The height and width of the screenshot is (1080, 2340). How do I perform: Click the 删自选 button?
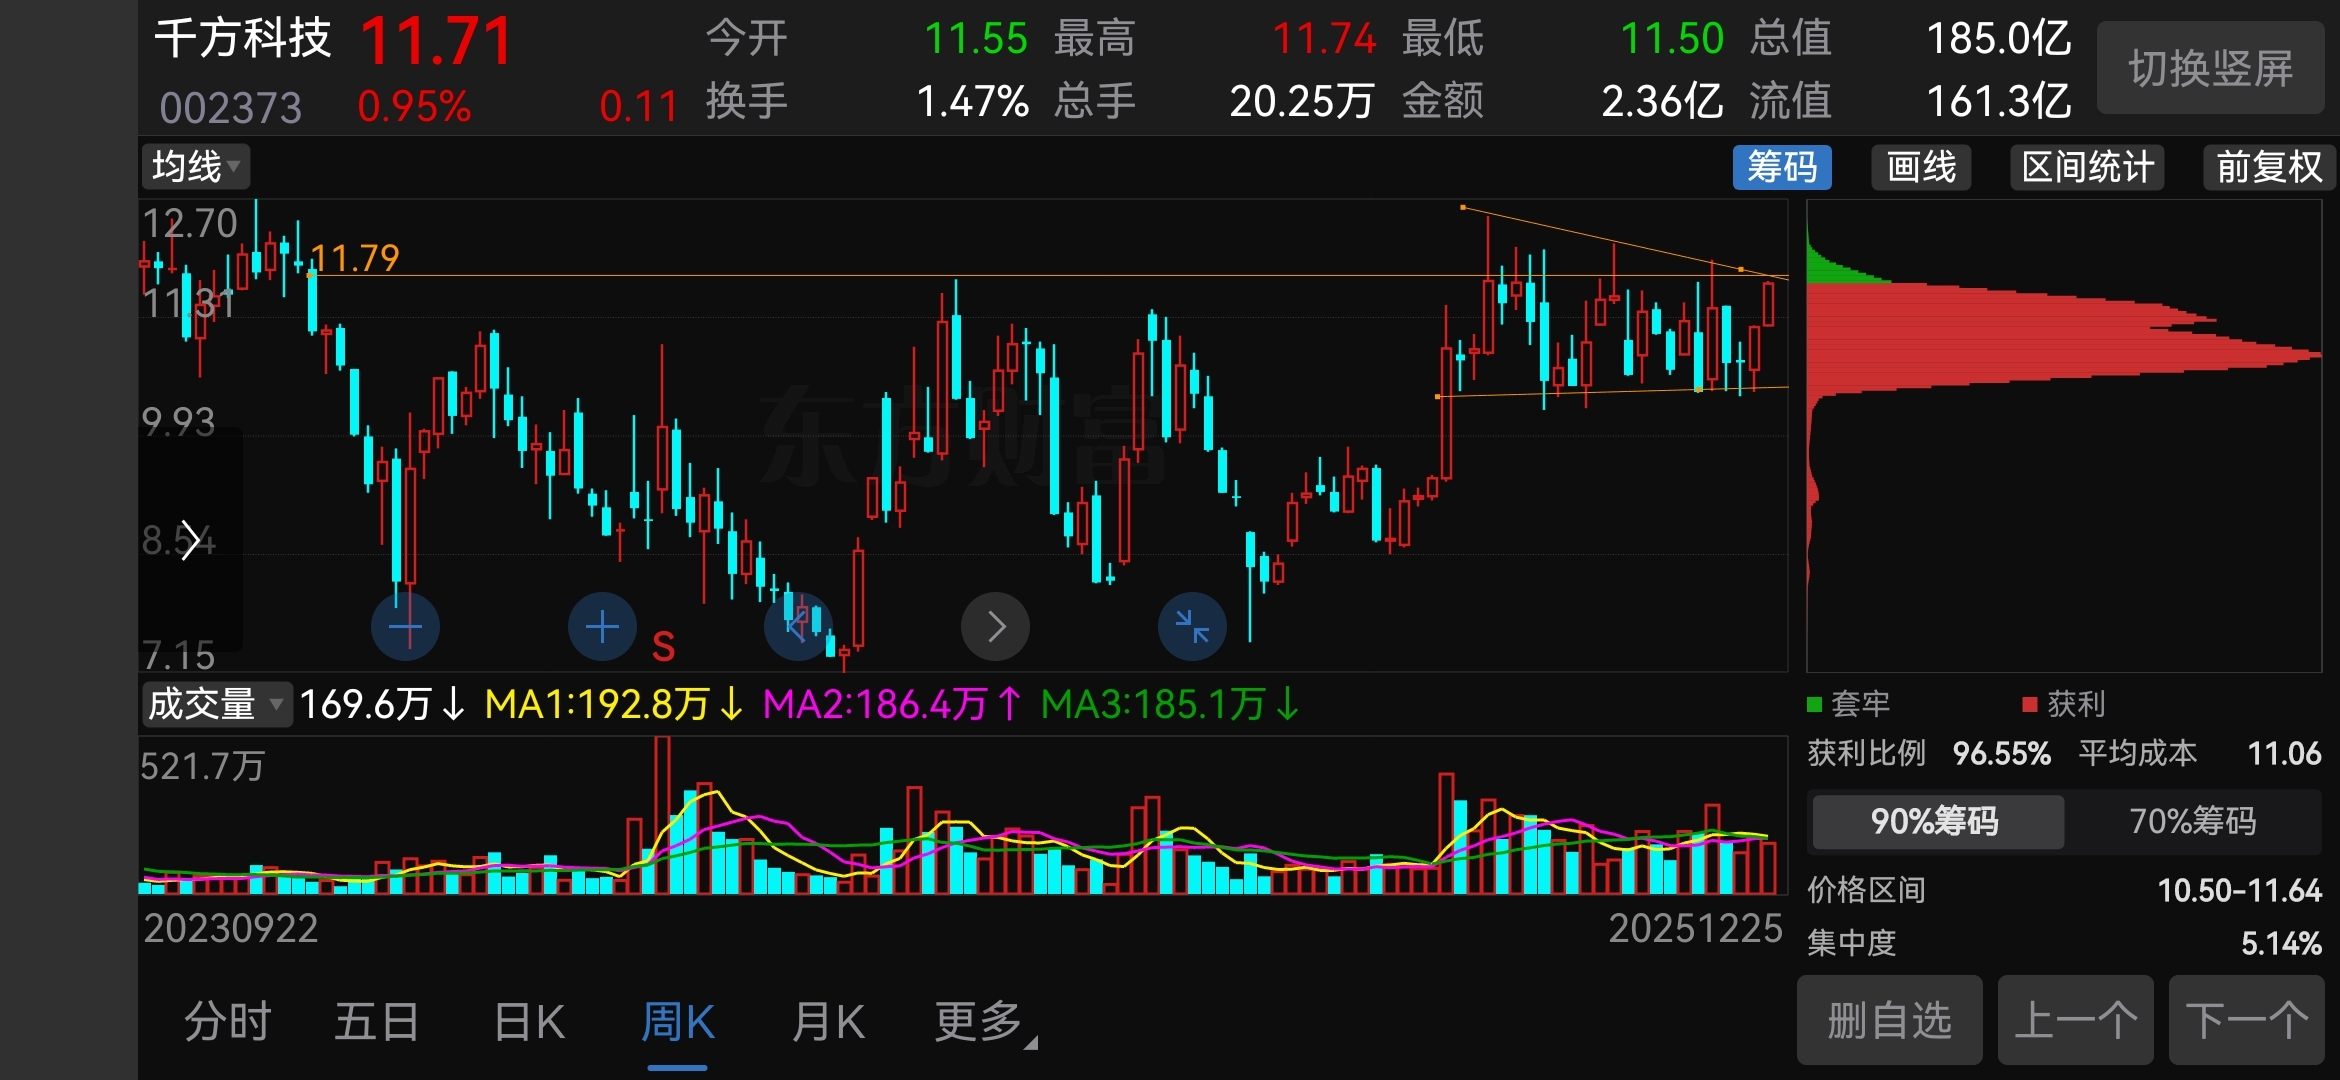pos(1889,1020)
